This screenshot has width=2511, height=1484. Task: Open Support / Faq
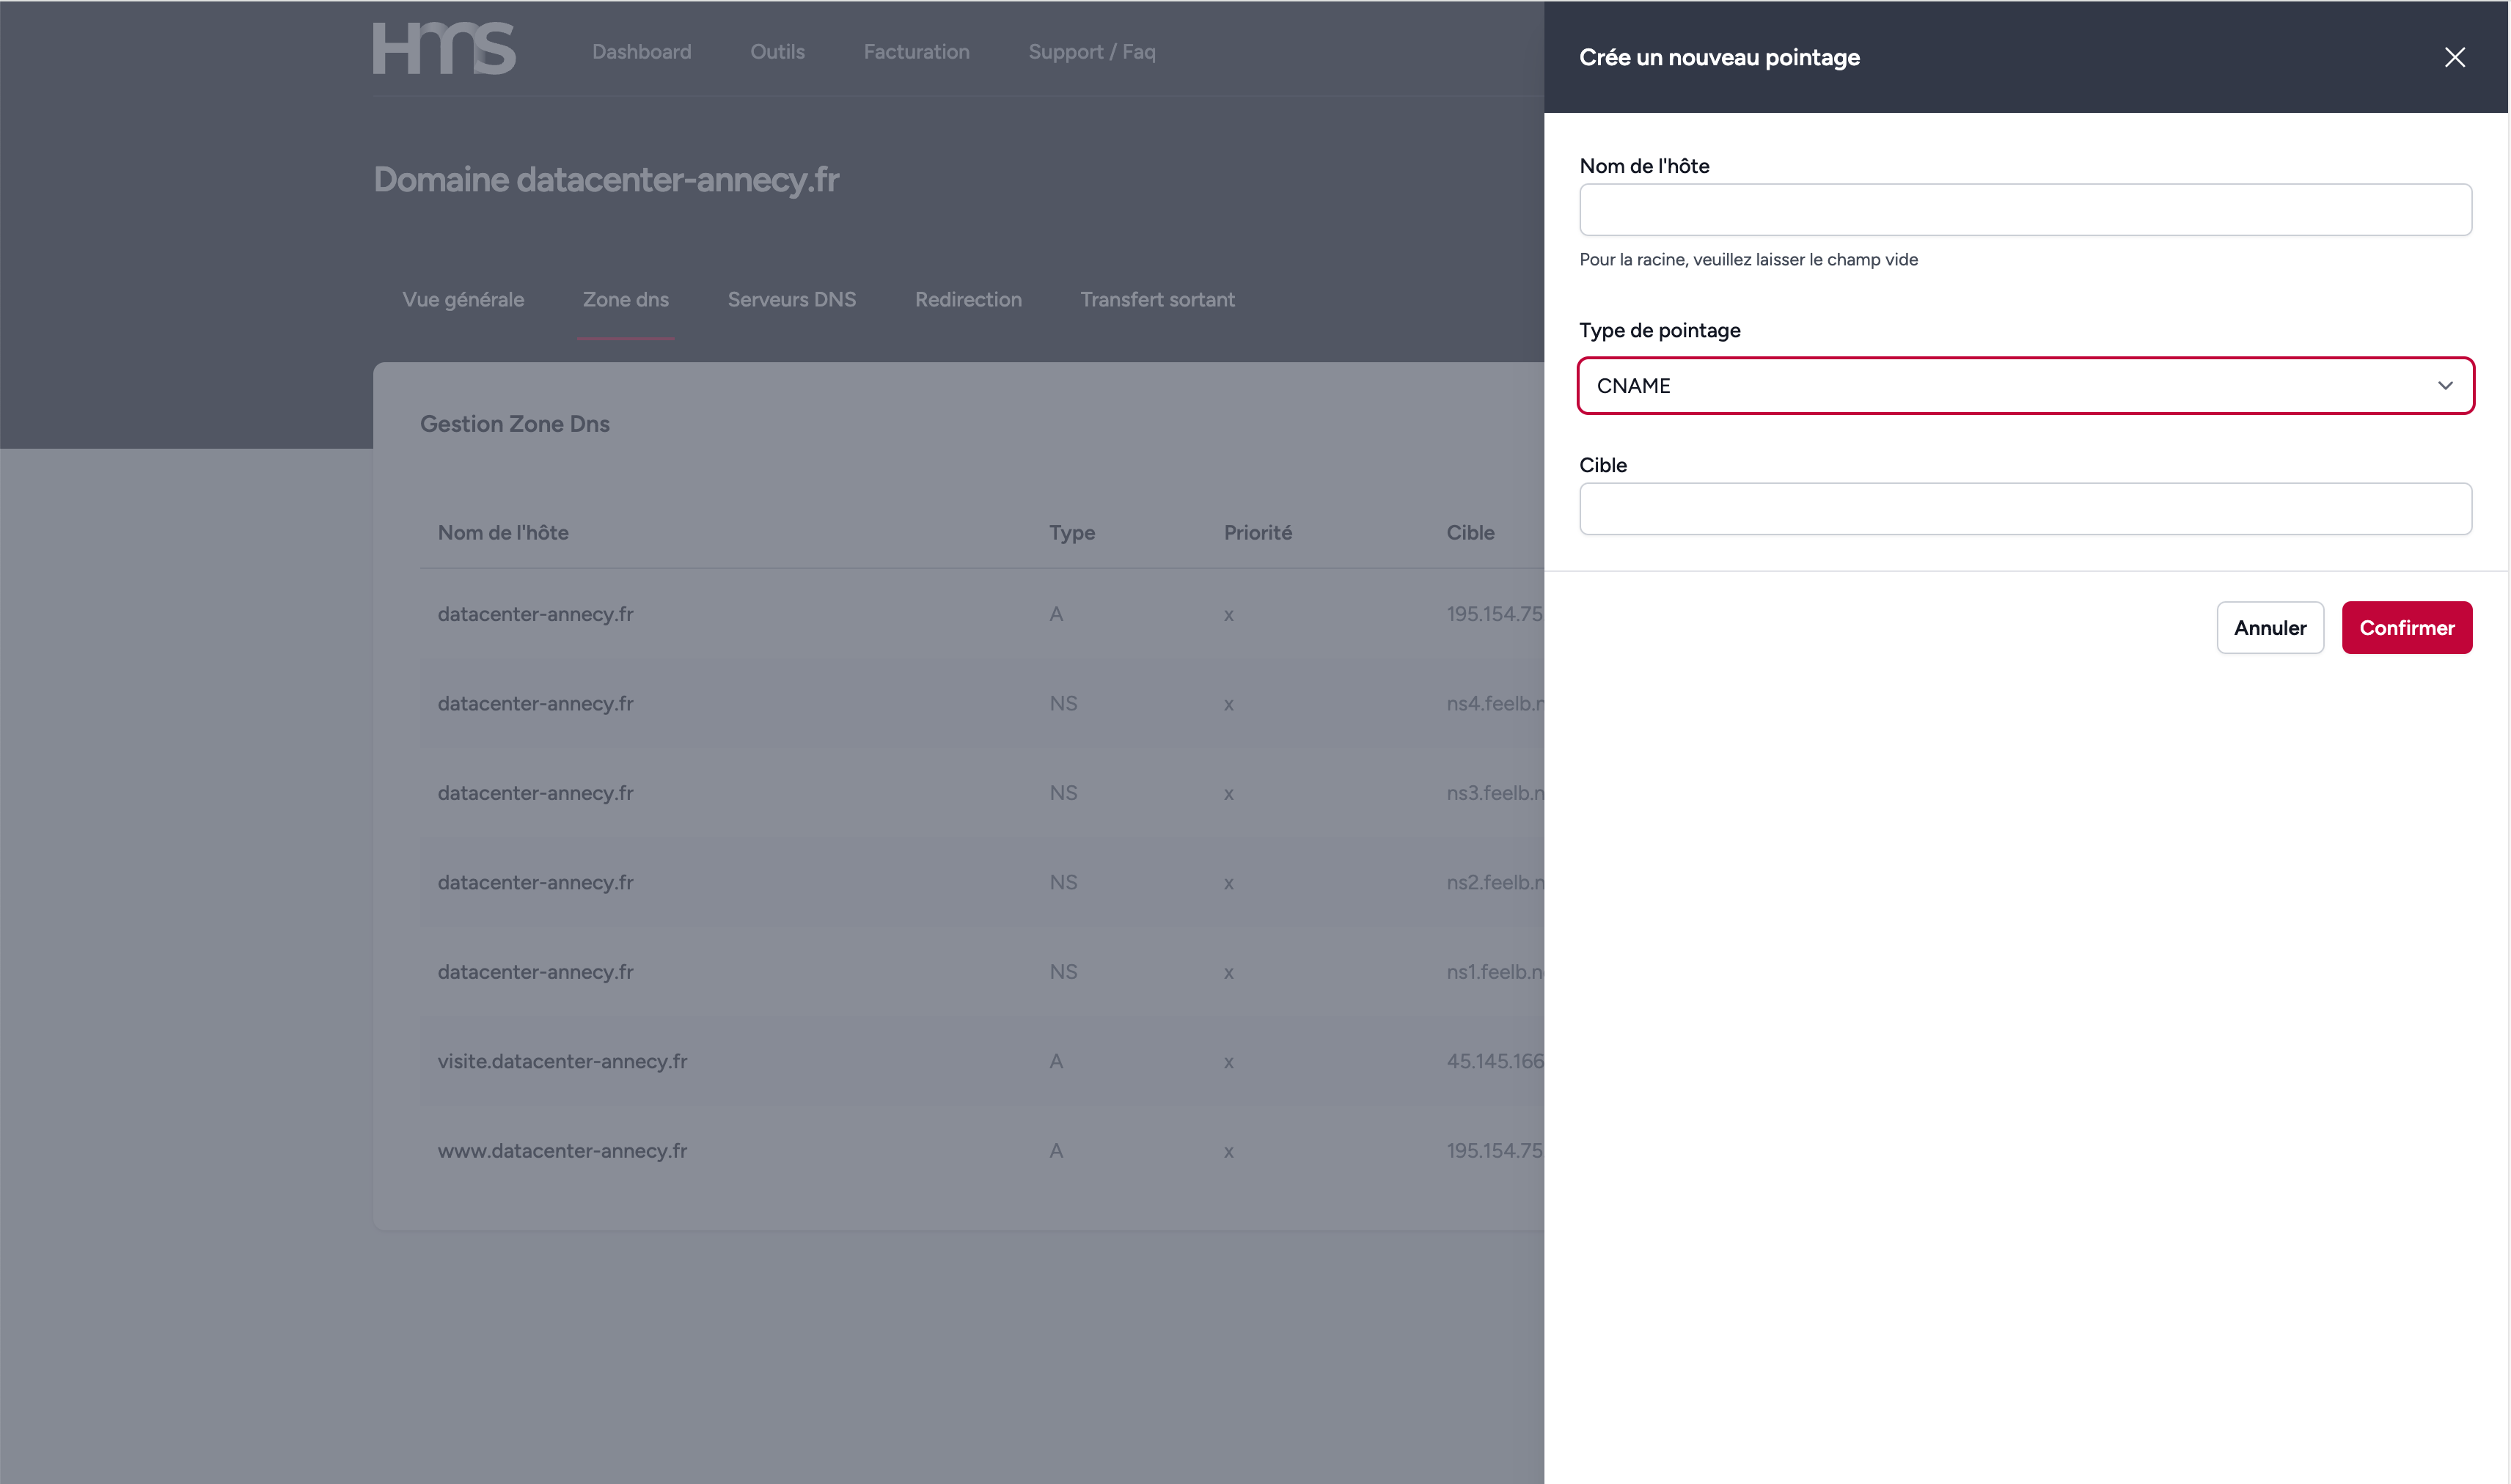(x=1091, y=52)
